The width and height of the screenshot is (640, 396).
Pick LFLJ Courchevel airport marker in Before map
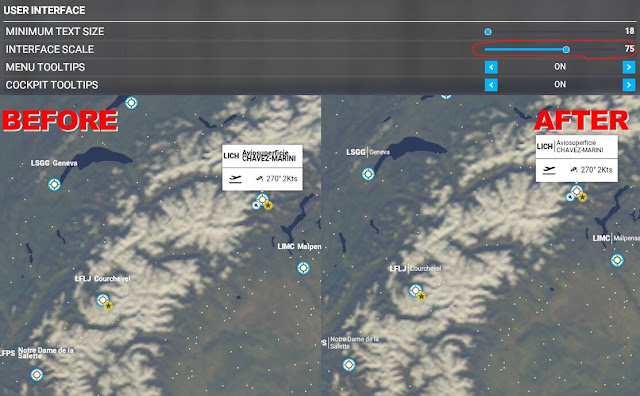(x=102, y=300)
